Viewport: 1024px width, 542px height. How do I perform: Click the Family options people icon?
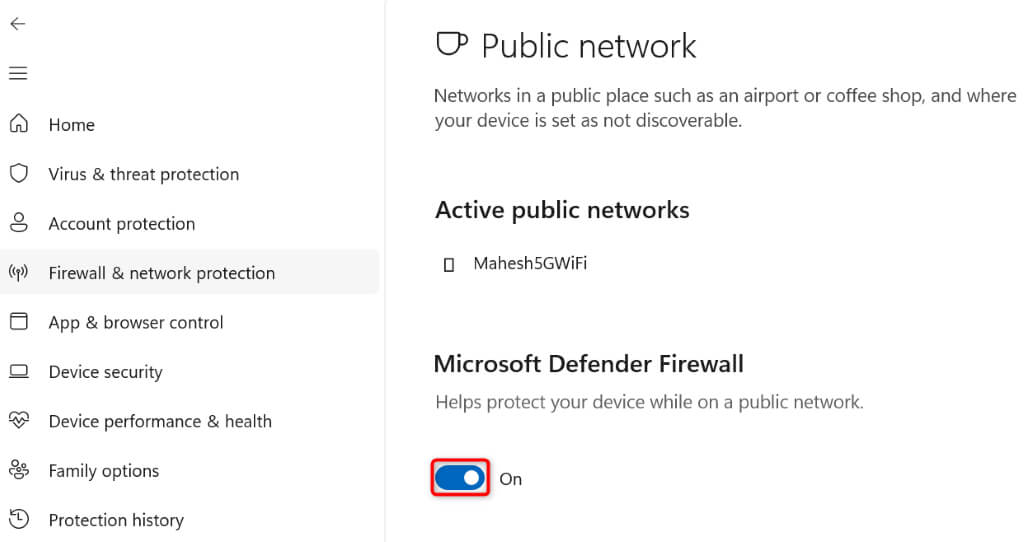(x=18, y=470)
